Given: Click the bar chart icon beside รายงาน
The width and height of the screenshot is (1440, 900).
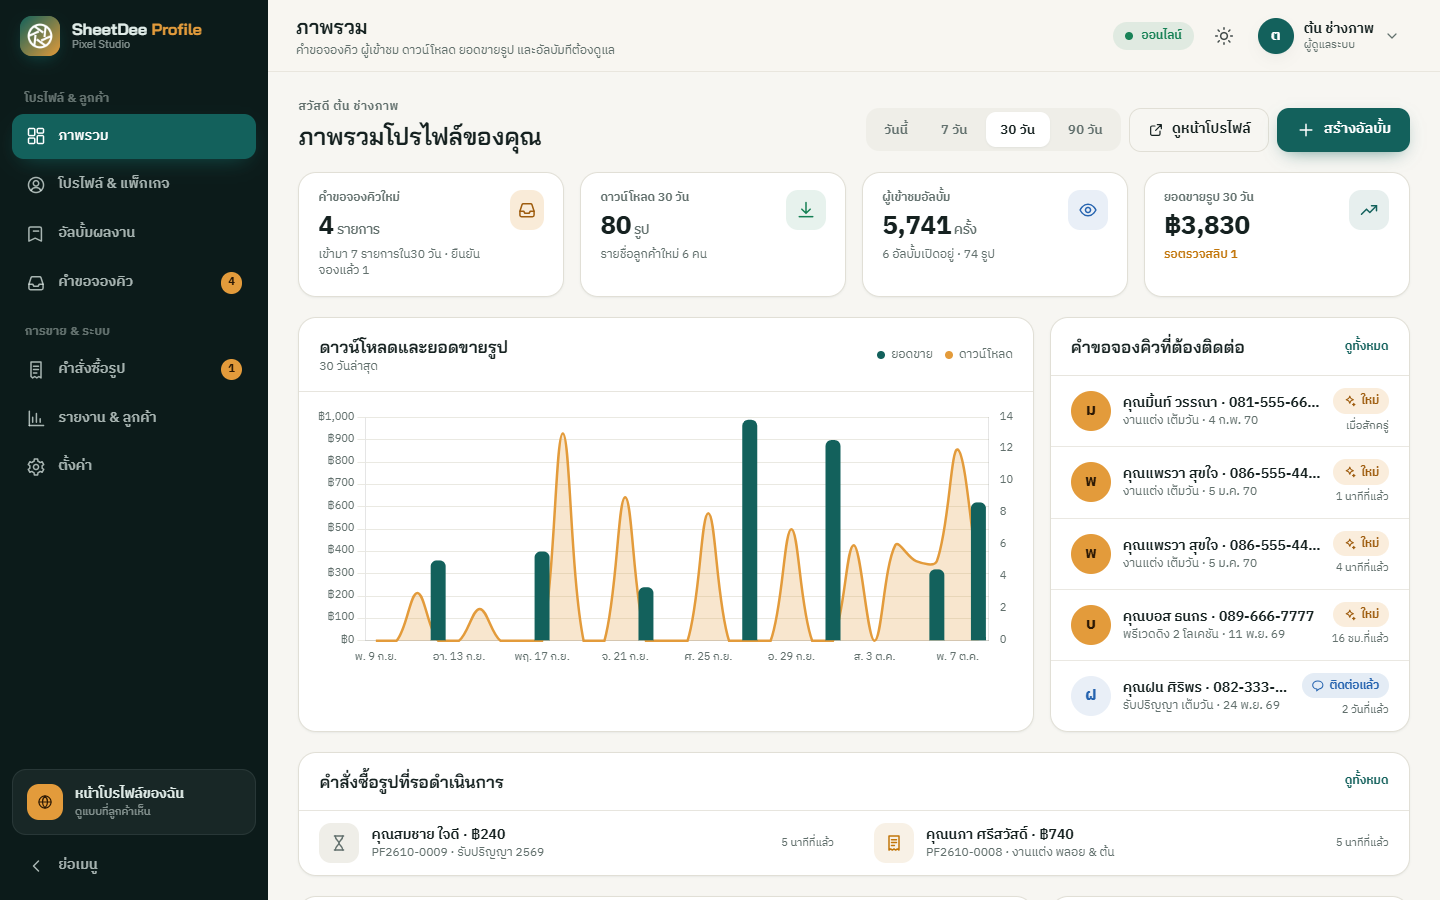Looking at the screenshot, I should click(36, 419).
